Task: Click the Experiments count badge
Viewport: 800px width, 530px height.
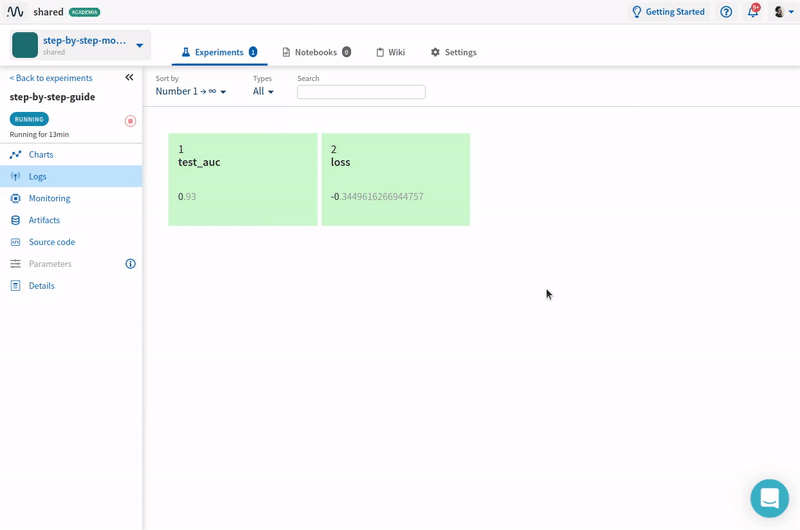Action: click(x=253, y=52)
